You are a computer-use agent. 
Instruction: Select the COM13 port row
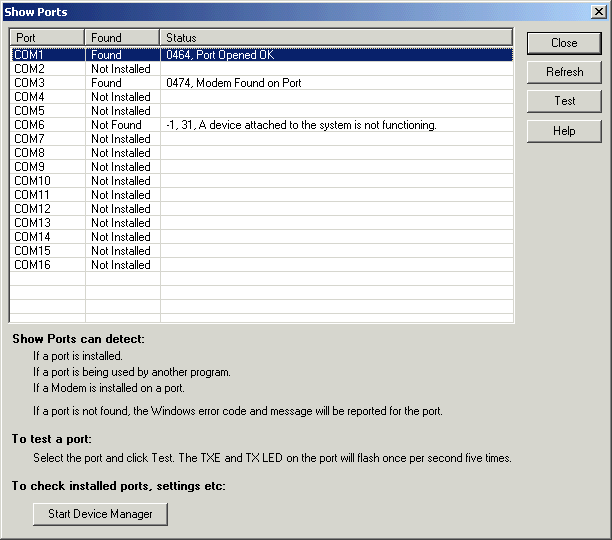click(262, 223)
